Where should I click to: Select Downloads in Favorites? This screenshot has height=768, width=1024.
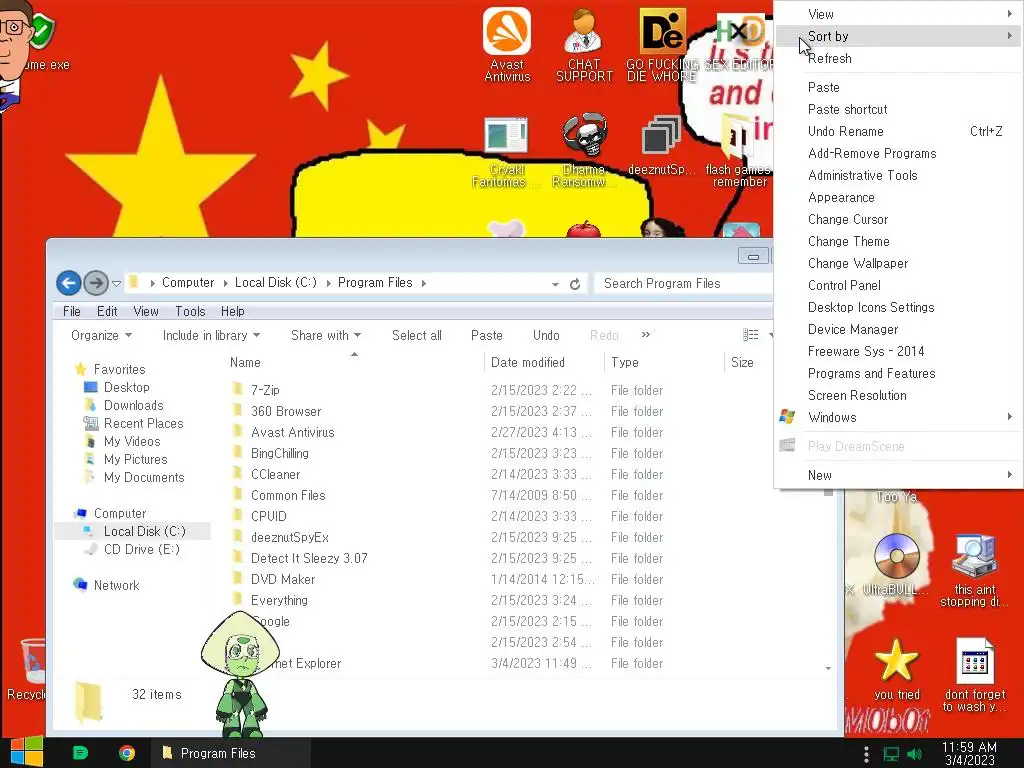click(133, 406)
